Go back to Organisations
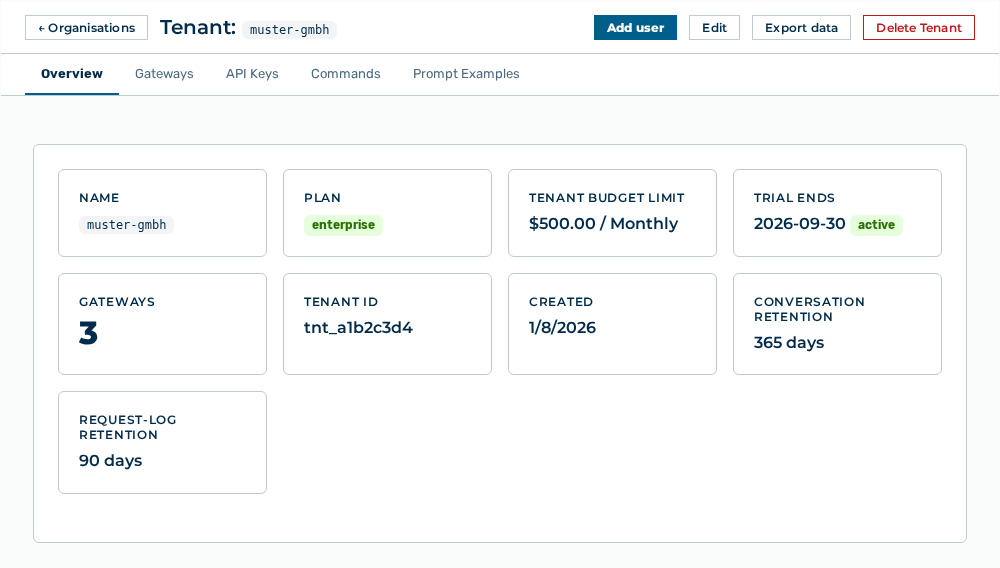 pos(86,28)
